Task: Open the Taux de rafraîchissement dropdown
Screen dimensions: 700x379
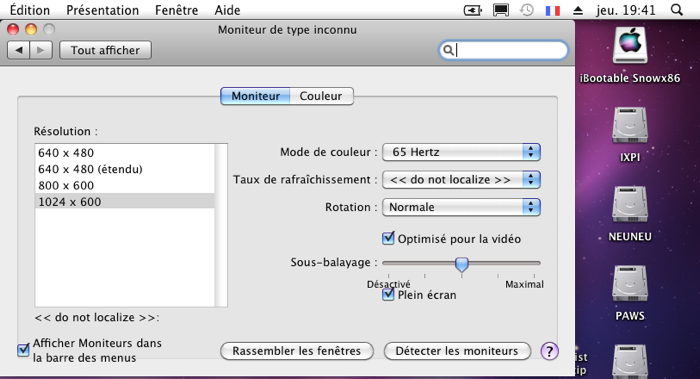Action: pyautogui.click(x=461, y=179)
